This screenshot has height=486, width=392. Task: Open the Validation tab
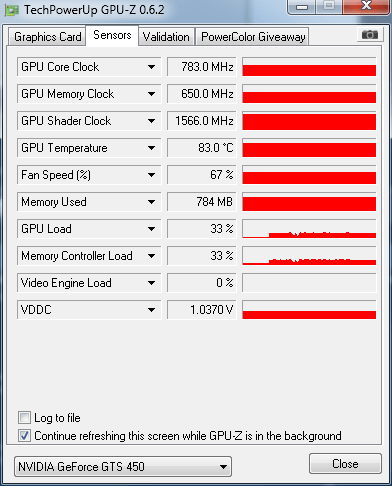(166, 37)
